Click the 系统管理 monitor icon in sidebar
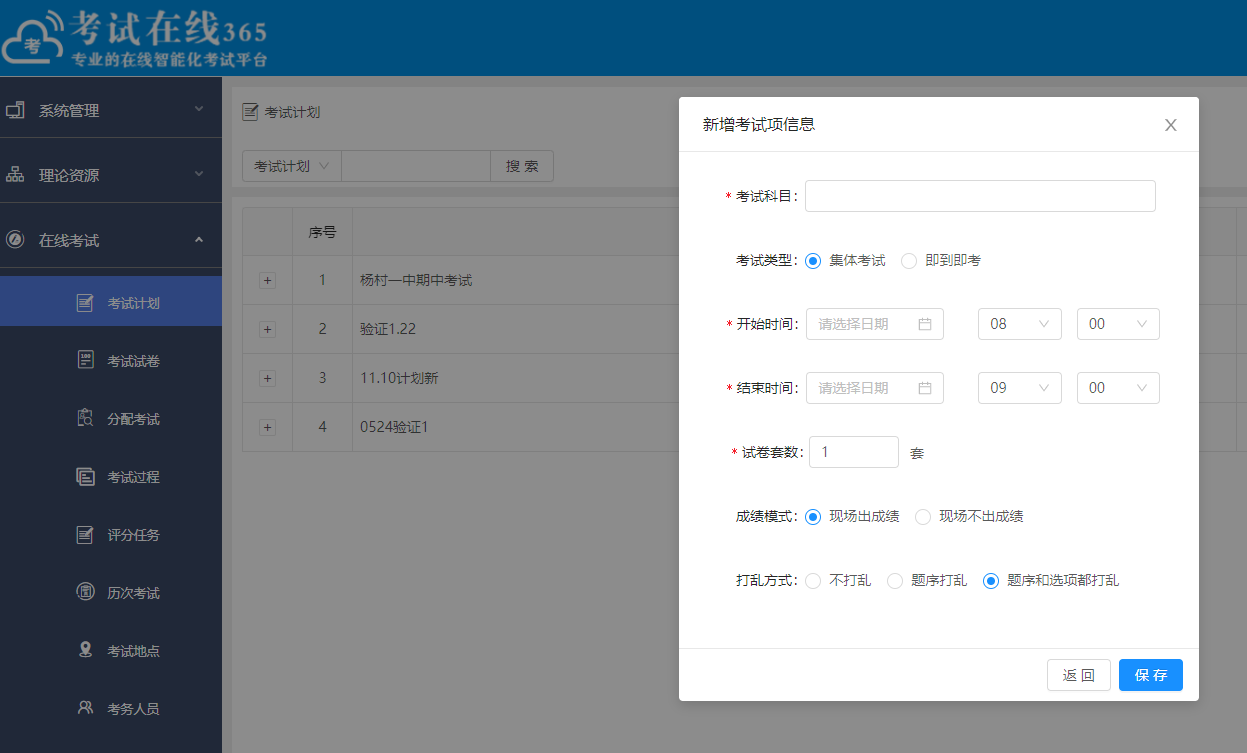1247x753 pixels. tap(15, 110)
